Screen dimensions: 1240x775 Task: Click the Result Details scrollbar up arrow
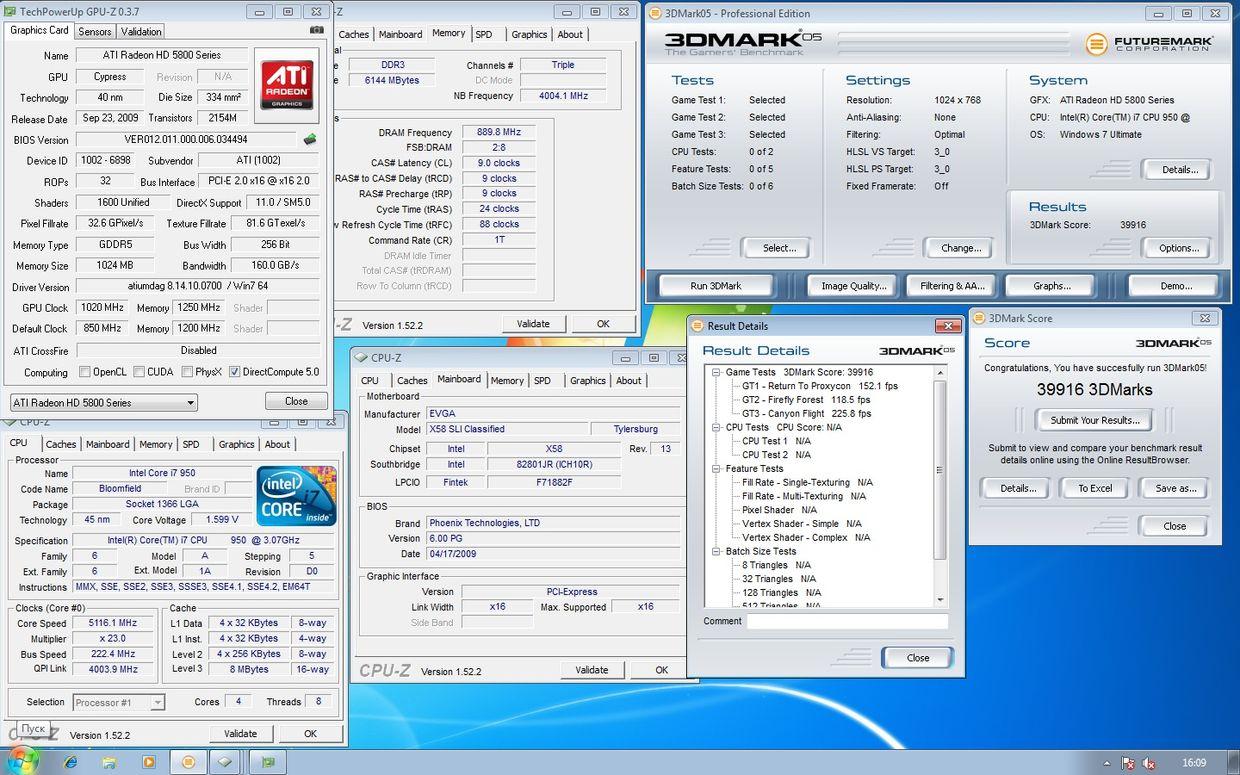click(939, 372)
